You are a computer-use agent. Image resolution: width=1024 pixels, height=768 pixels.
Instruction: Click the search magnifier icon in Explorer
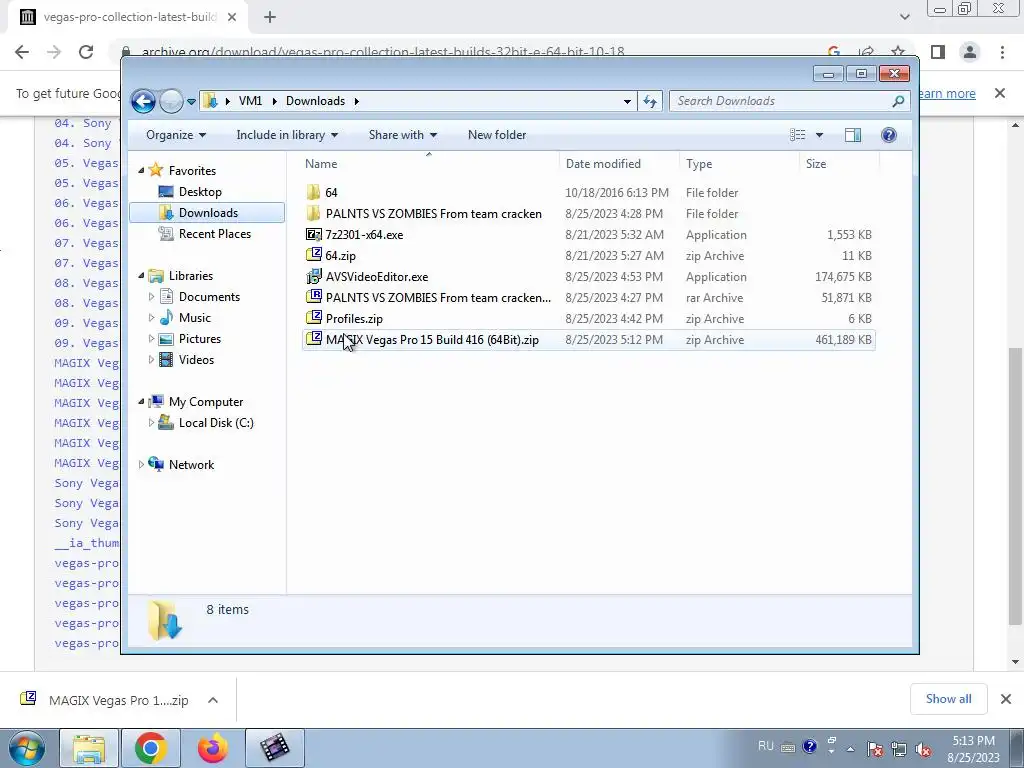(898, 101)
